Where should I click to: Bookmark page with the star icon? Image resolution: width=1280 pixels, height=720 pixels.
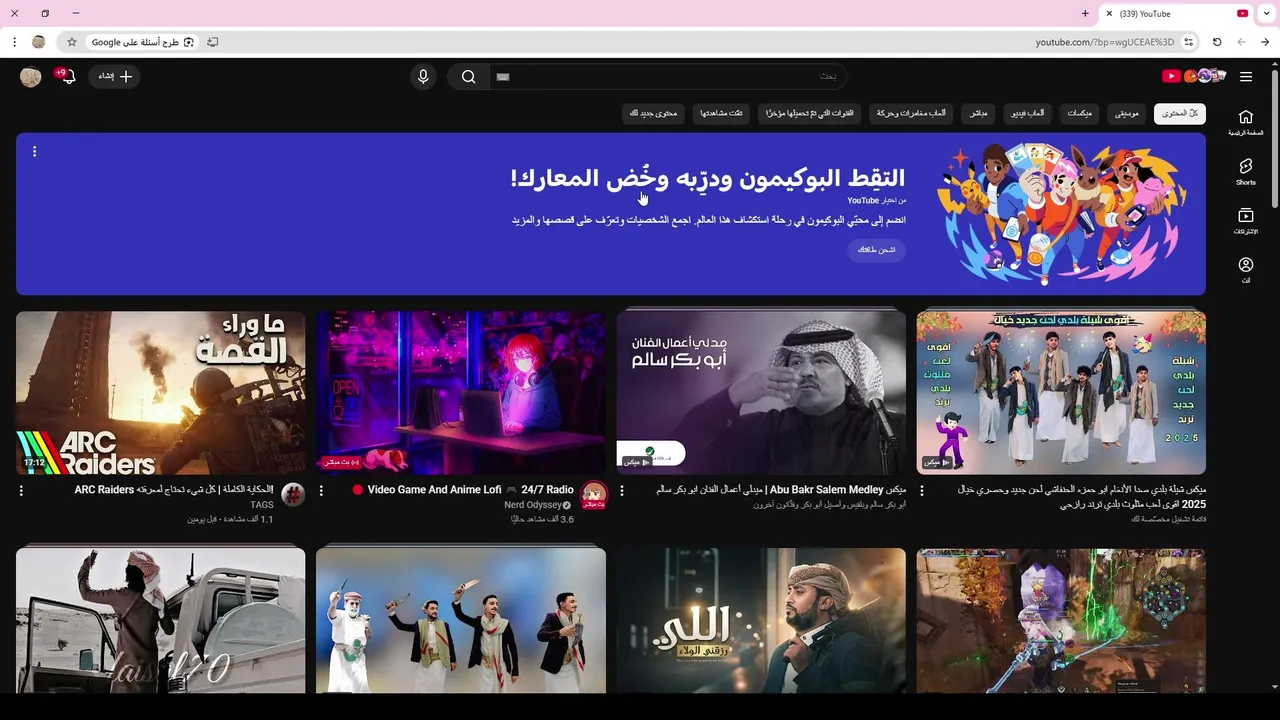click(71, 42)
